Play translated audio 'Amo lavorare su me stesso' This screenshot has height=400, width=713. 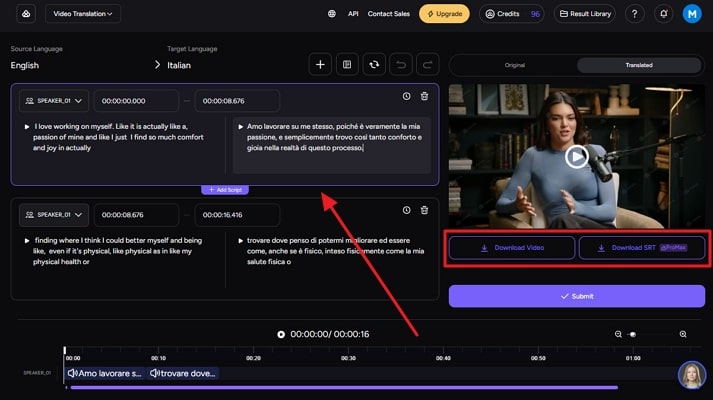(241, 126)
